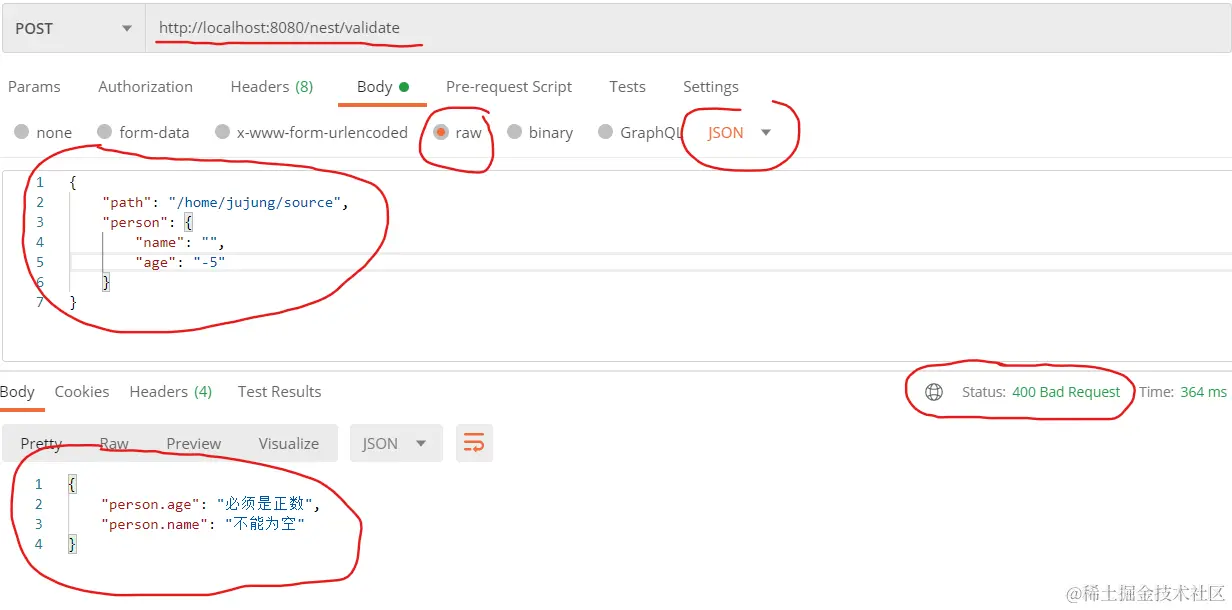
Task: Toggle the wrap lines icon
Action: (474, 444)
